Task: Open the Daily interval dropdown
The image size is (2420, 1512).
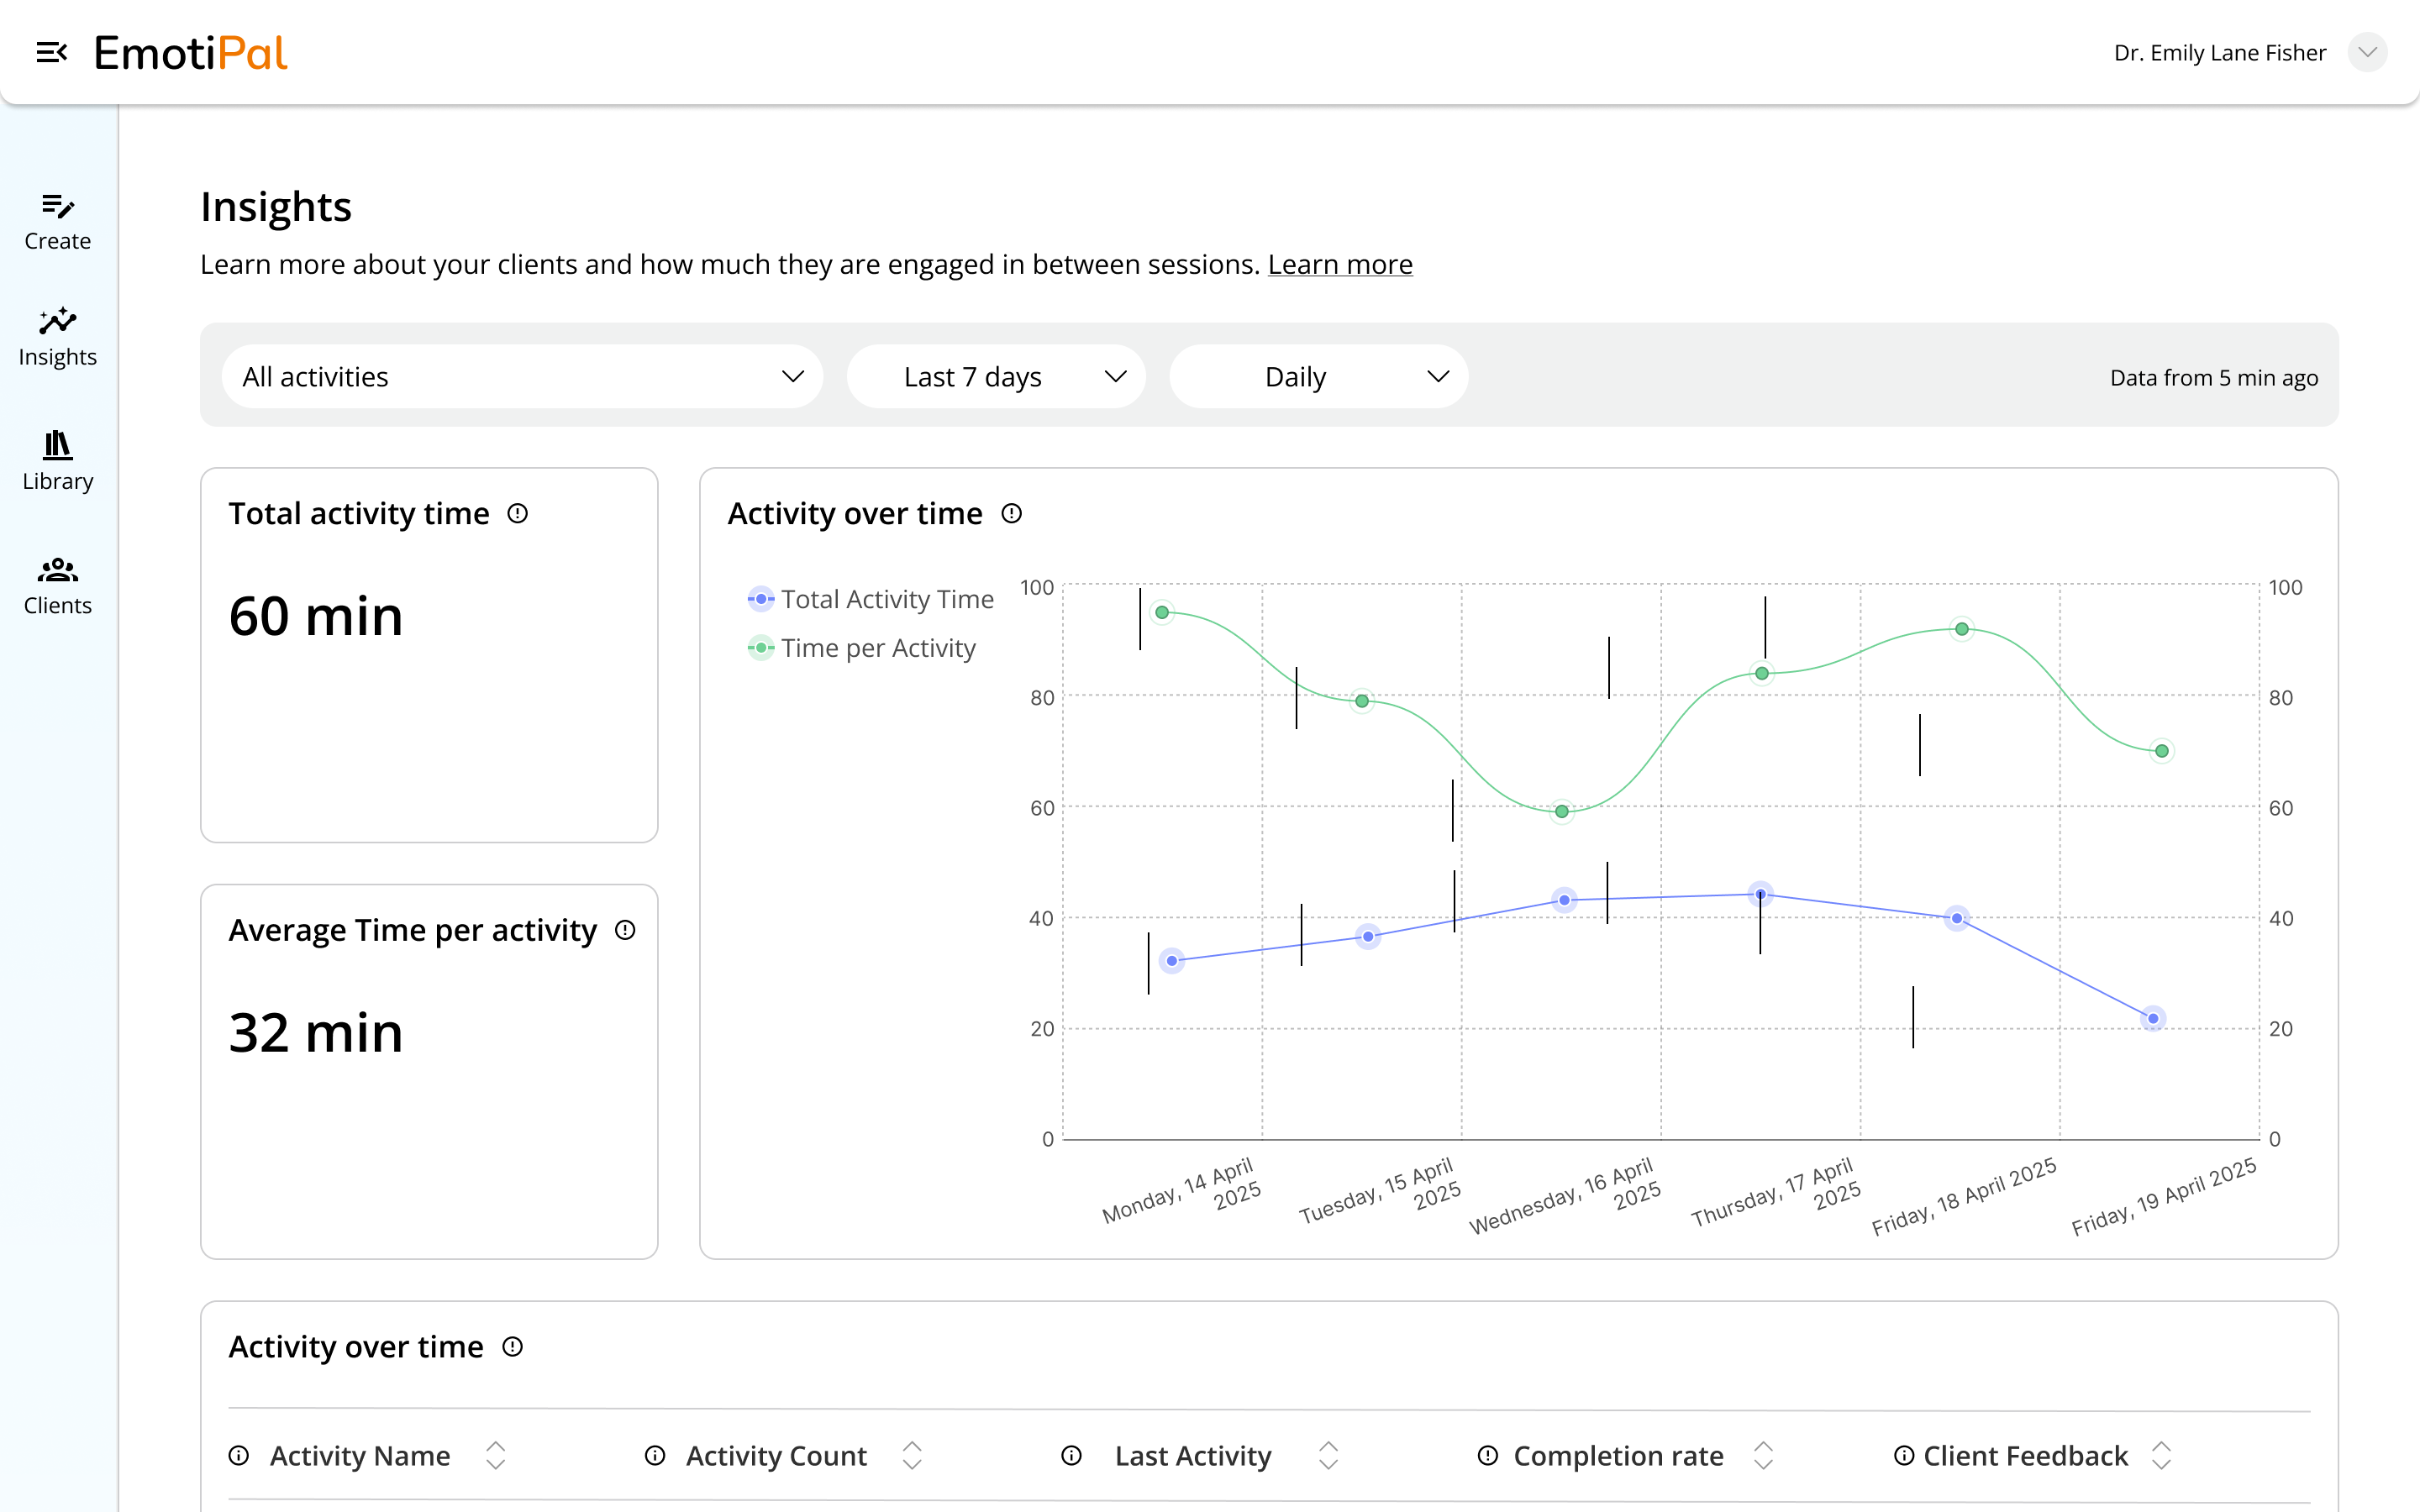Action: pos(1318,377)
